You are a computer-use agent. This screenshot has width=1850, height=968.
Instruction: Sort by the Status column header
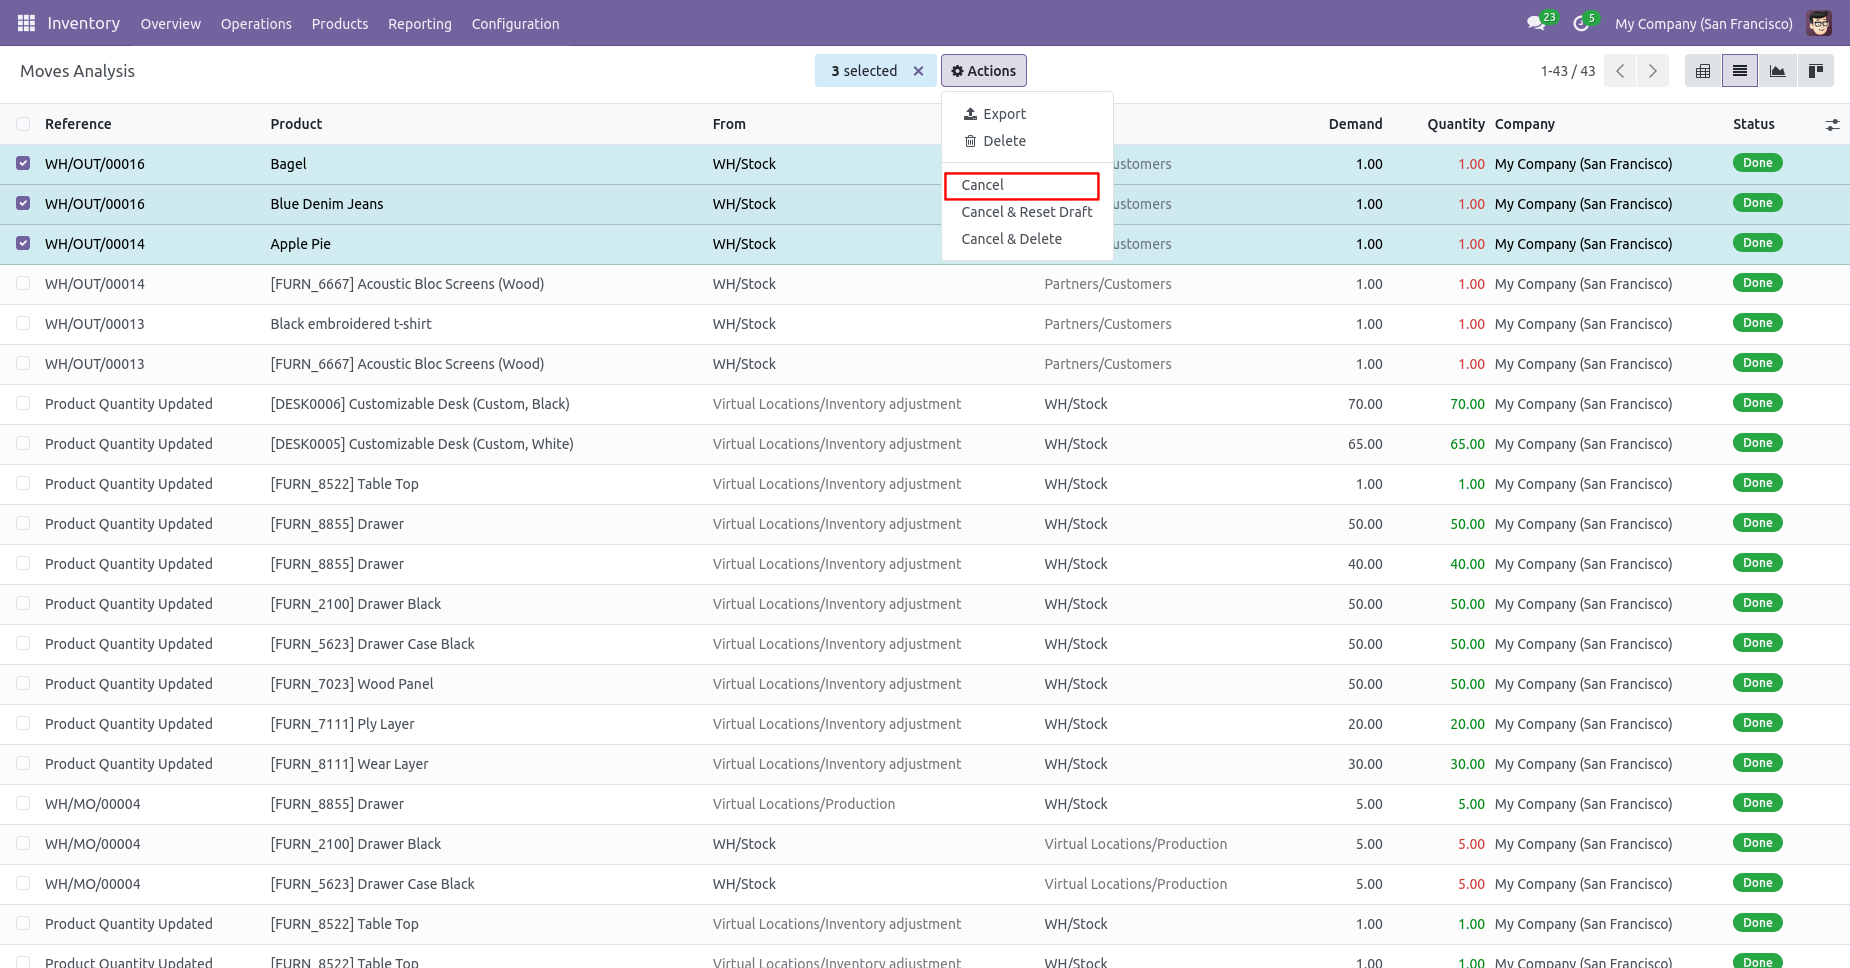1753,124
